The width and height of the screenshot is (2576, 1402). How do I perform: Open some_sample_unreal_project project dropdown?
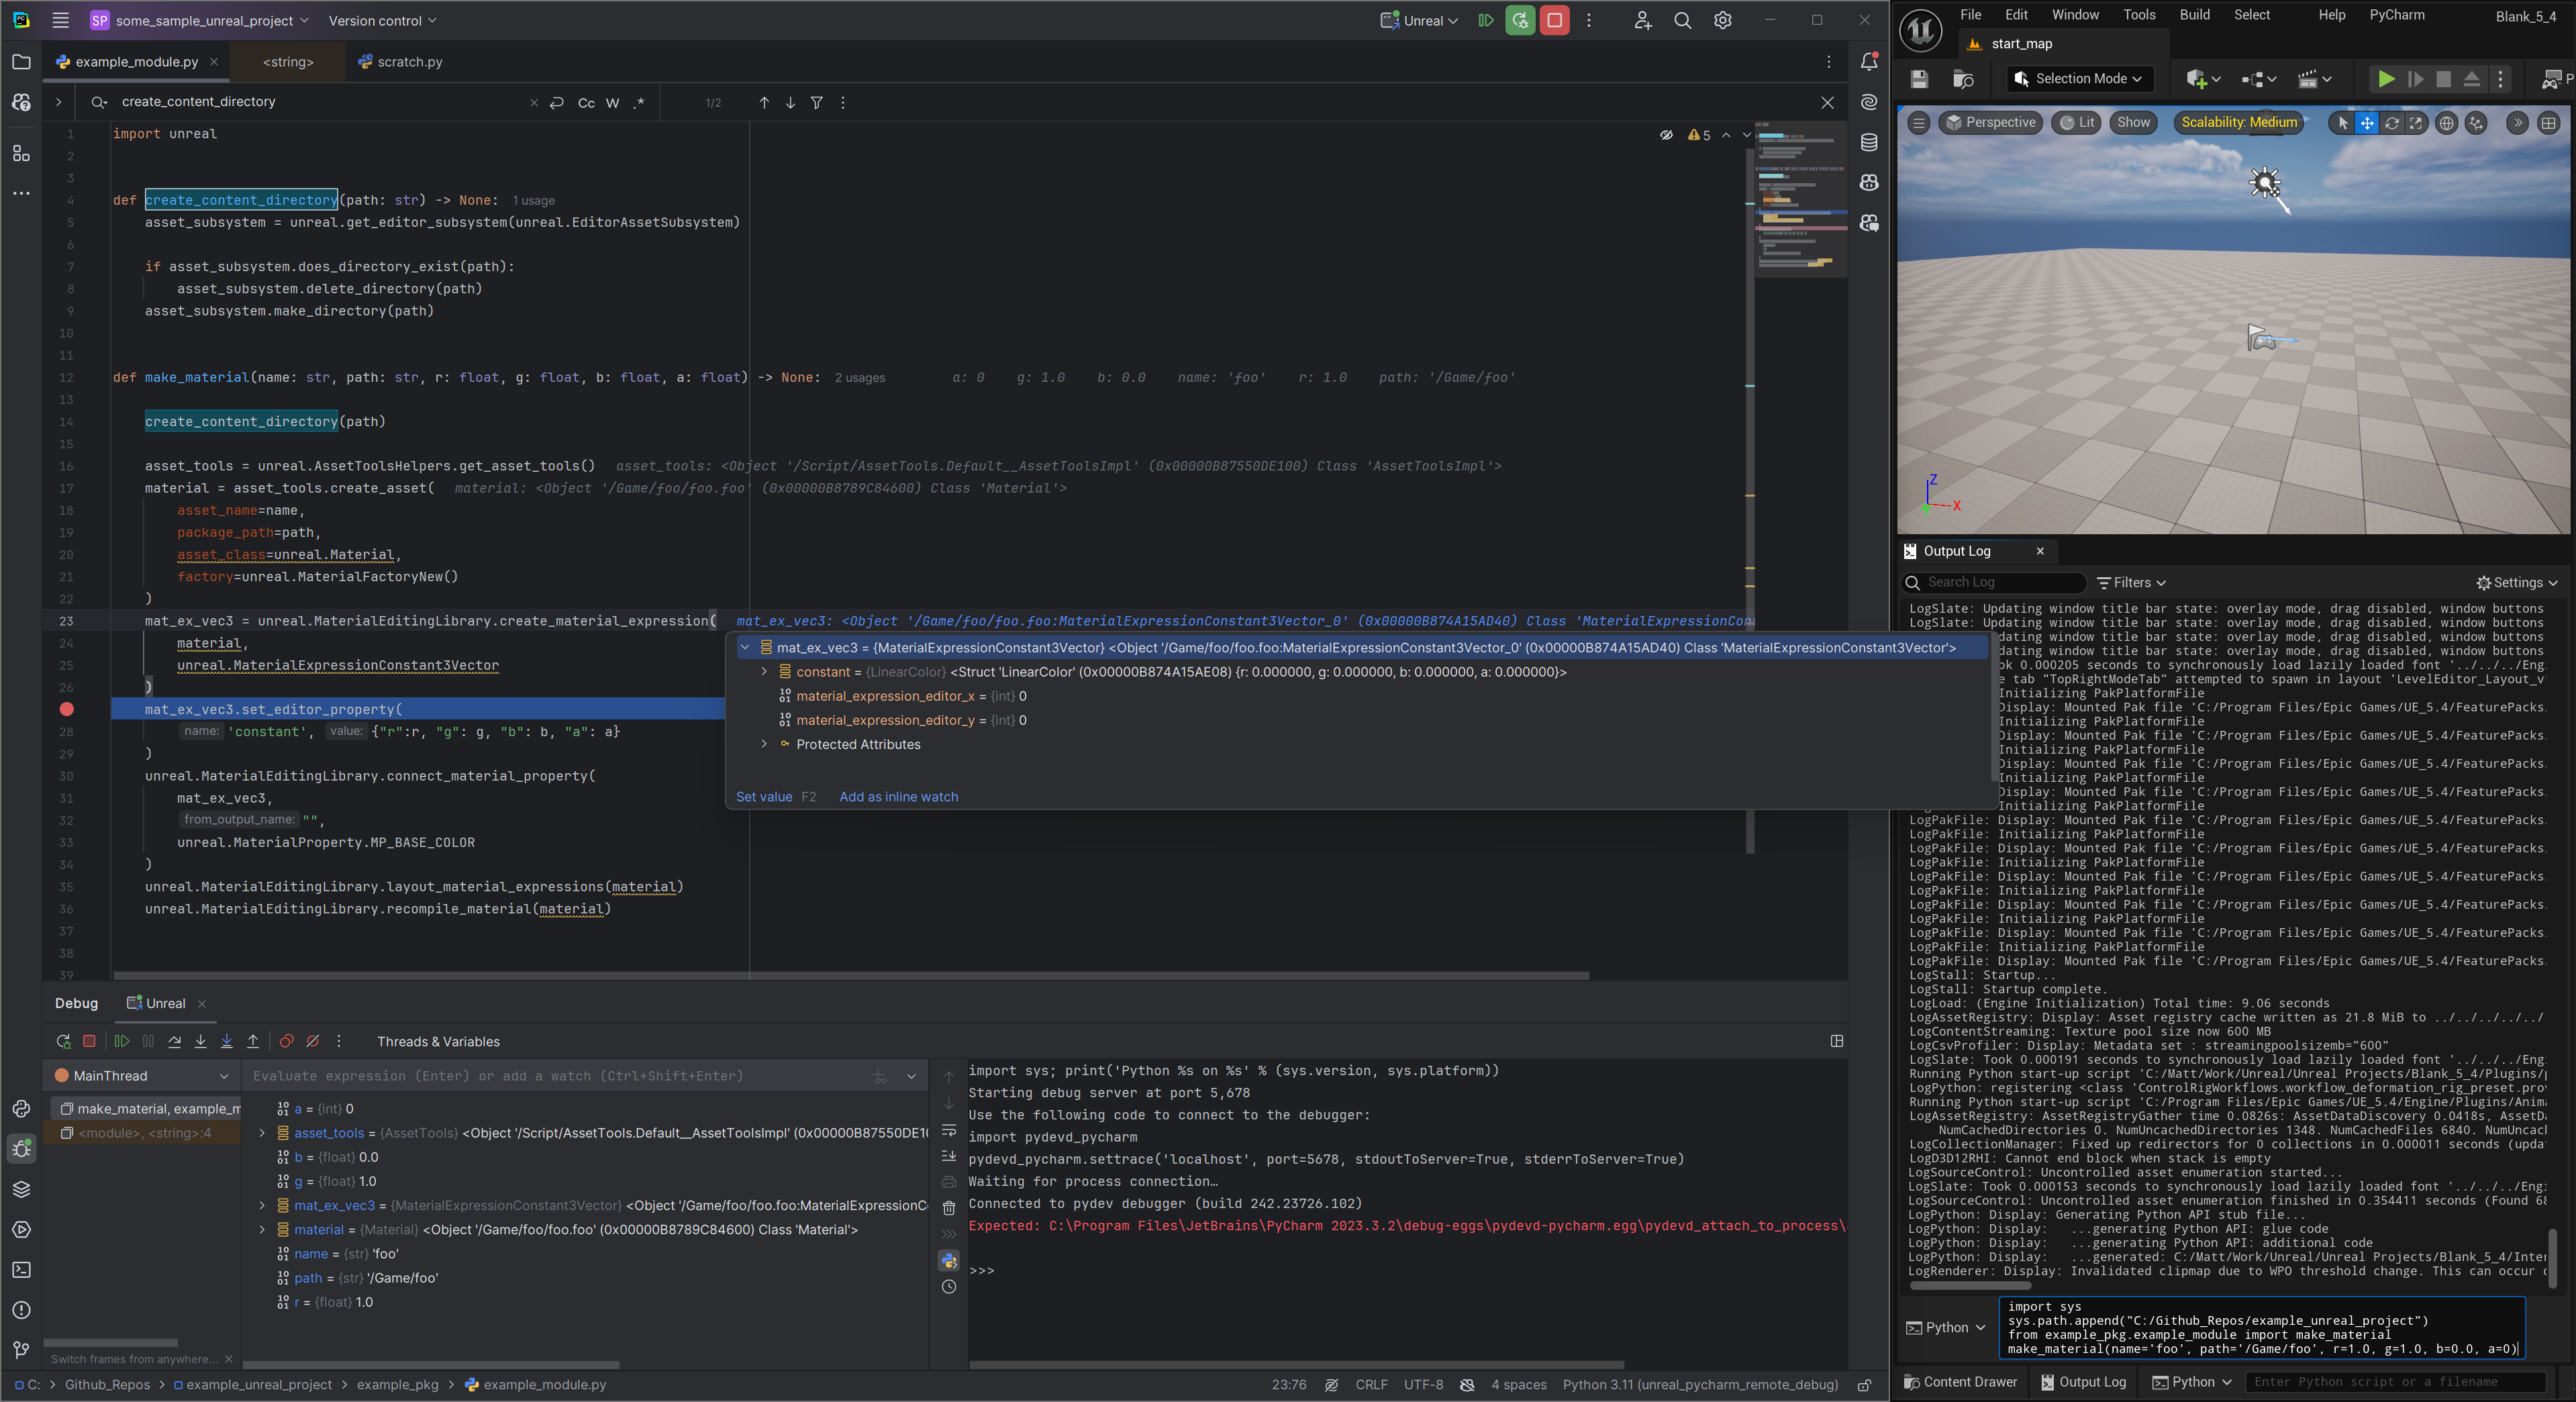[x=200, y=20]
